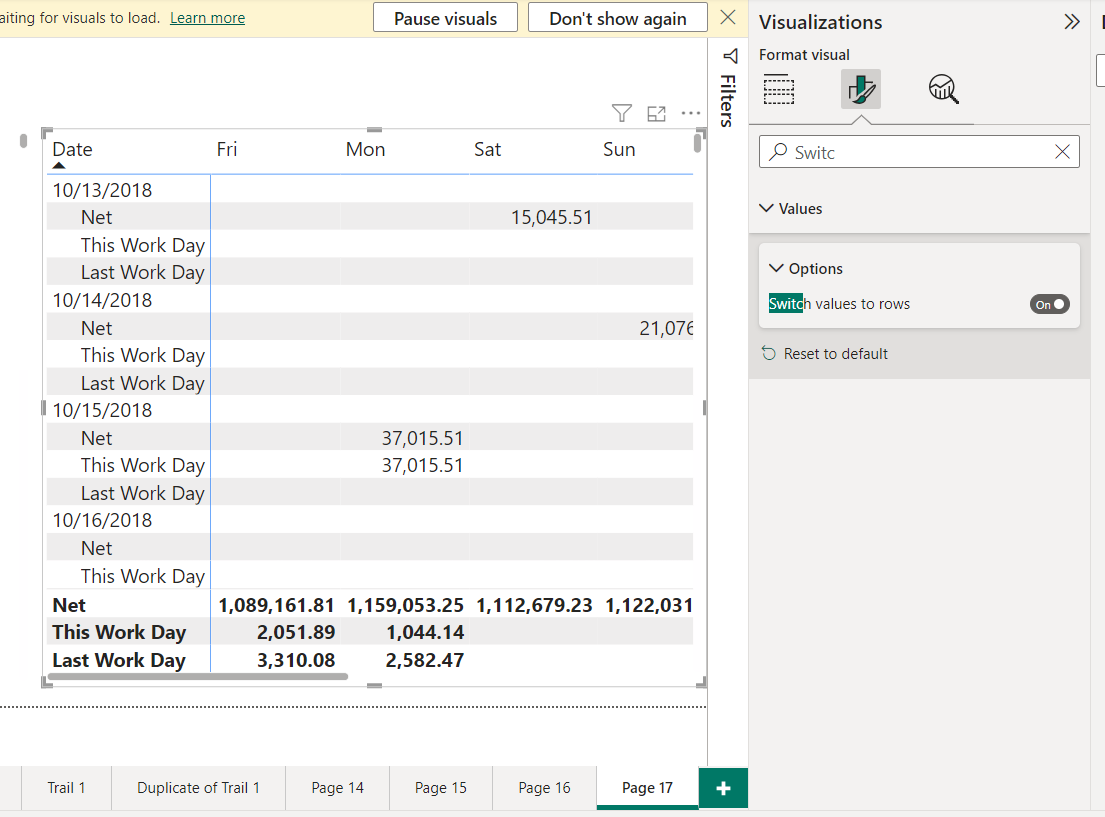Click This Work Day total 1,044.14
Image resolution: width=1105 pixels, height=817 pixels.
pyautogui.click(x=425, y=632)
